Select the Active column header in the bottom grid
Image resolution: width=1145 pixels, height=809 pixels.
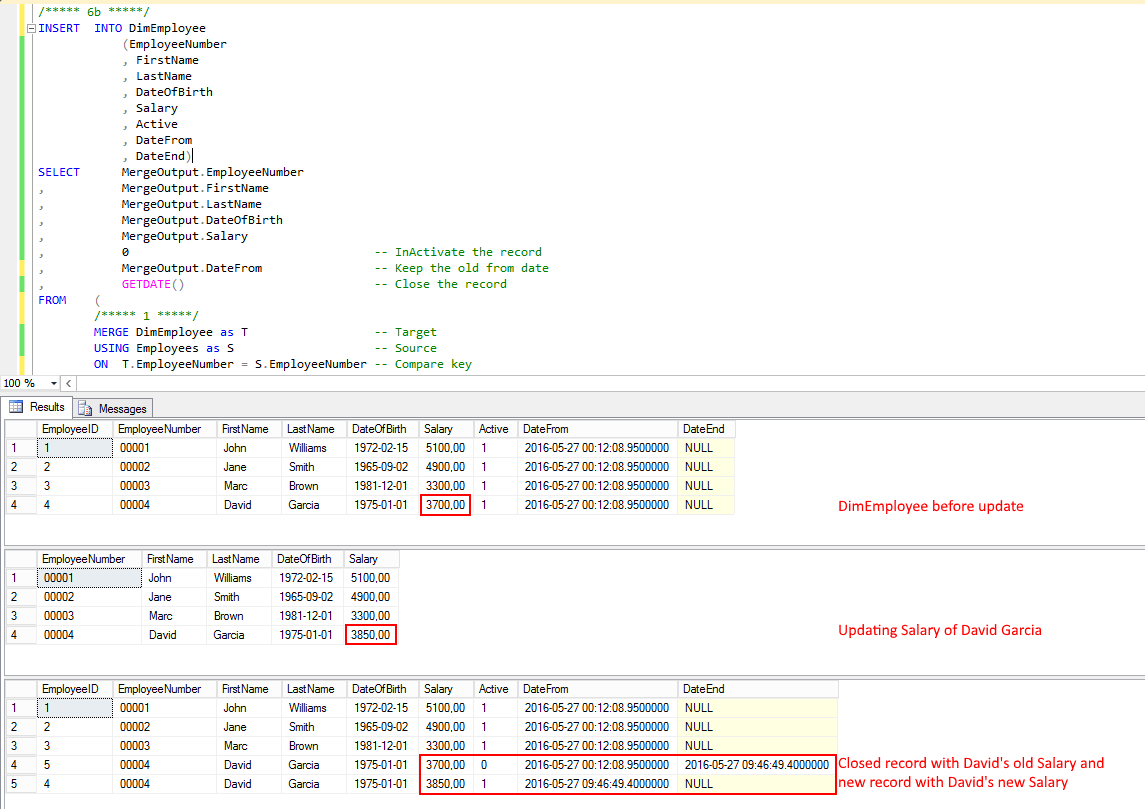(494, 688)
